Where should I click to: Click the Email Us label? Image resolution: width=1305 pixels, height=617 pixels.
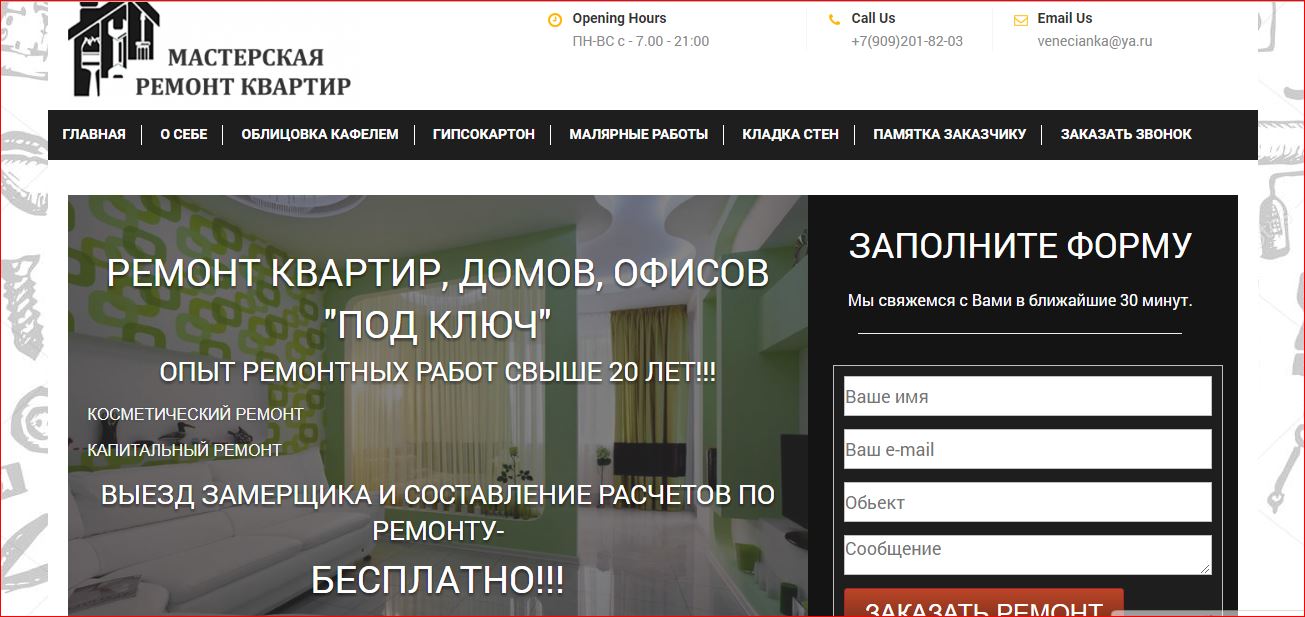pos(1065,18)
